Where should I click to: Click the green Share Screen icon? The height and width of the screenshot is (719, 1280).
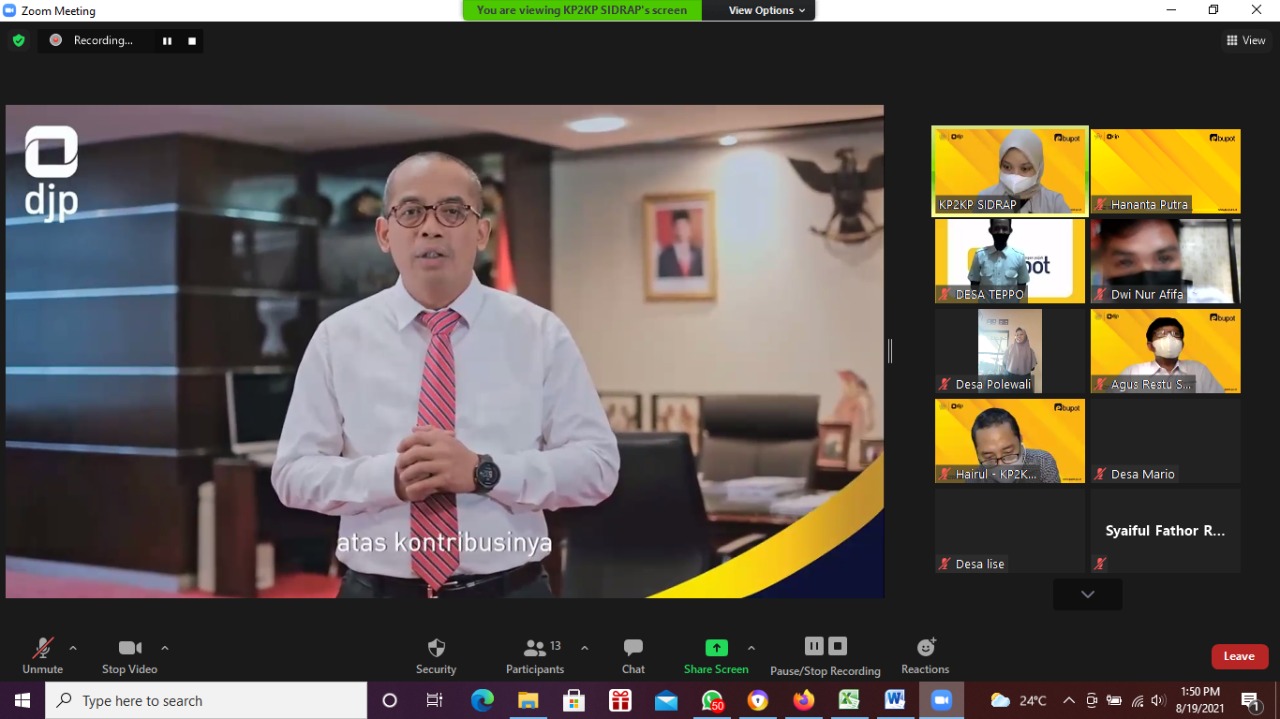[716, 648]
